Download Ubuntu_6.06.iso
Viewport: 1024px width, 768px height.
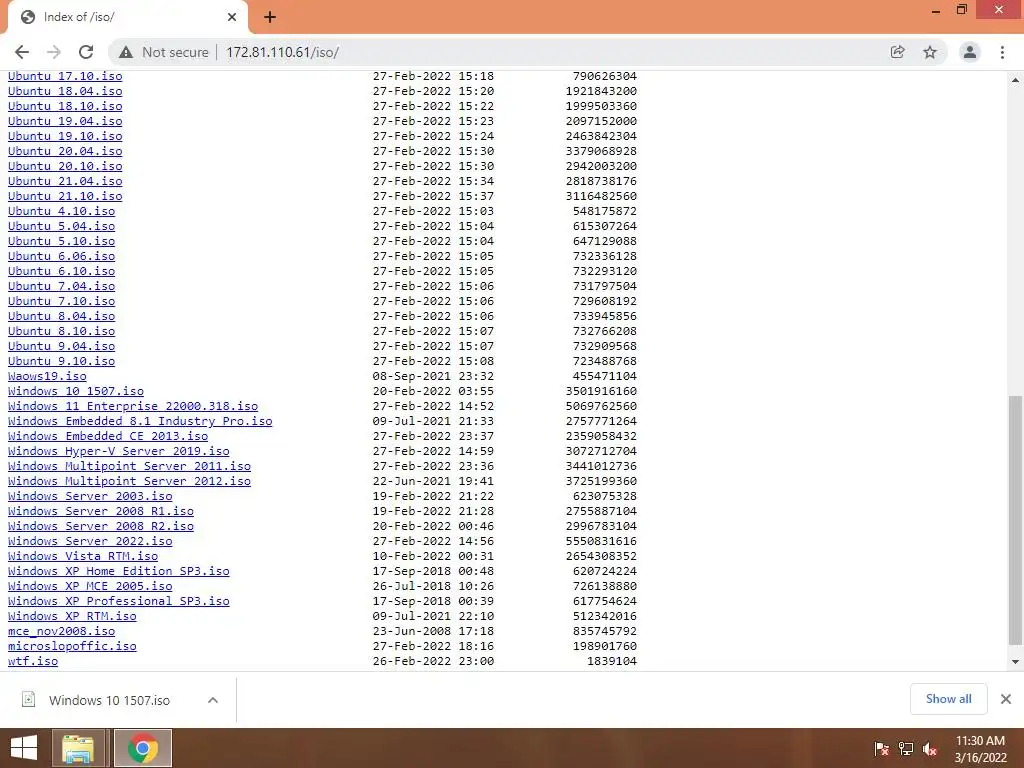pyautogui.click(x=61, y=257)
